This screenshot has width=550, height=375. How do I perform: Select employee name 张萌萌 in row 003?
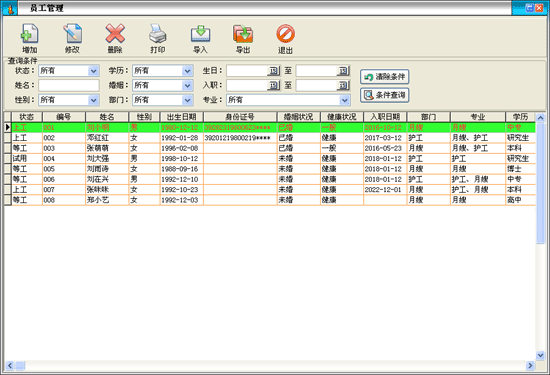click(x=98, y=148)
